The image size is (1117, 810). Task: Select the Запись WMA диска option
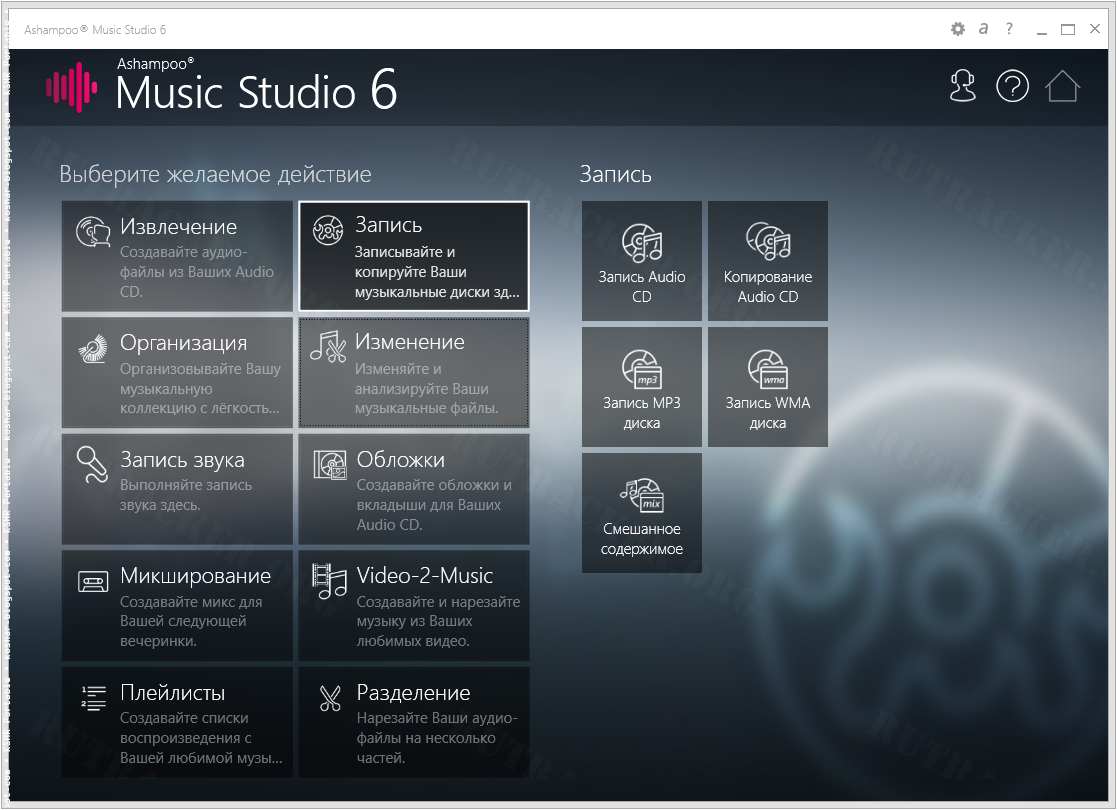[767, 387]
